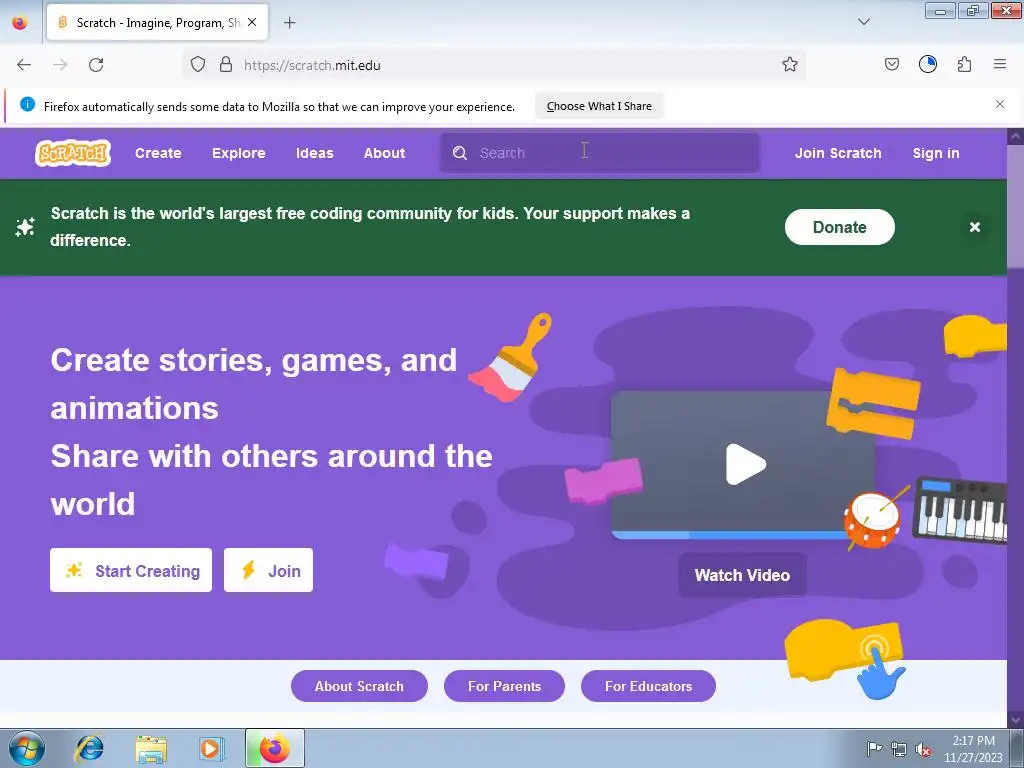Viewport: 1024px width, 768px height.
Task: Focus the Scratch search field
Action: click(600, 153)
